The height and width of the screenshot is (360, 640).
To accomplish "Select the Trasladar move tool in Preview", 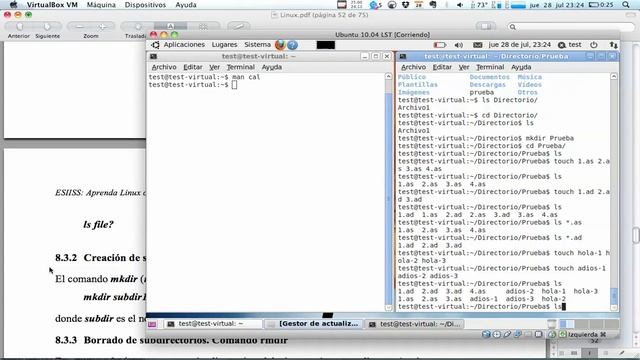I will coord(138,27).
